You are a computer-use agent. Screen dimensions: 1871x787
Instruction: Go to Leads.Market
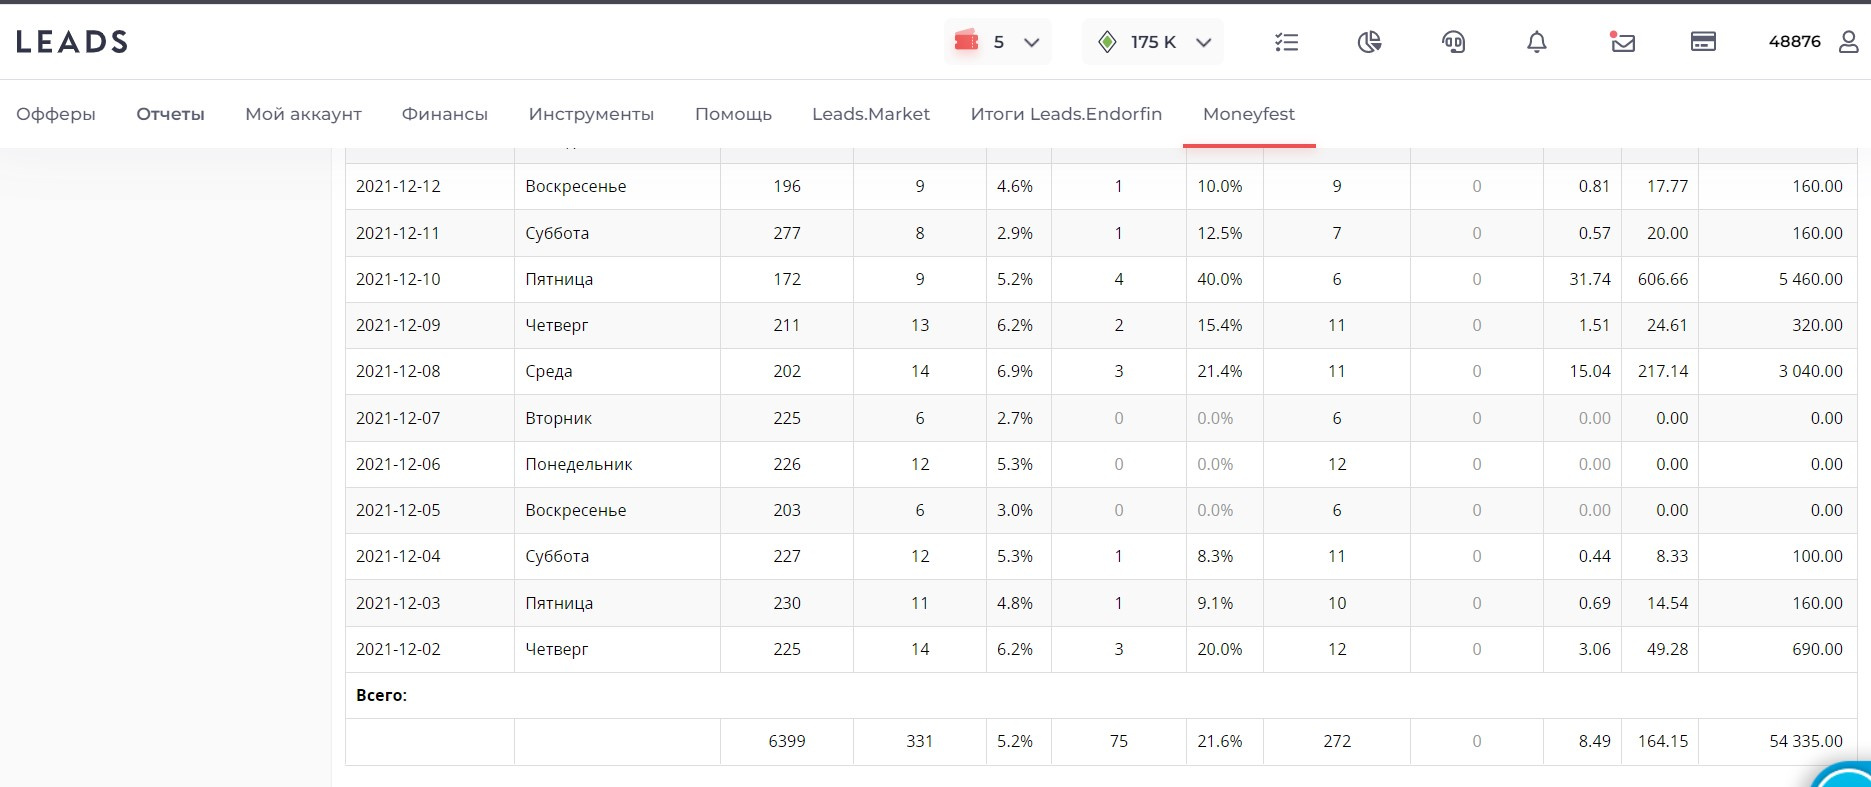click(871, 114)
